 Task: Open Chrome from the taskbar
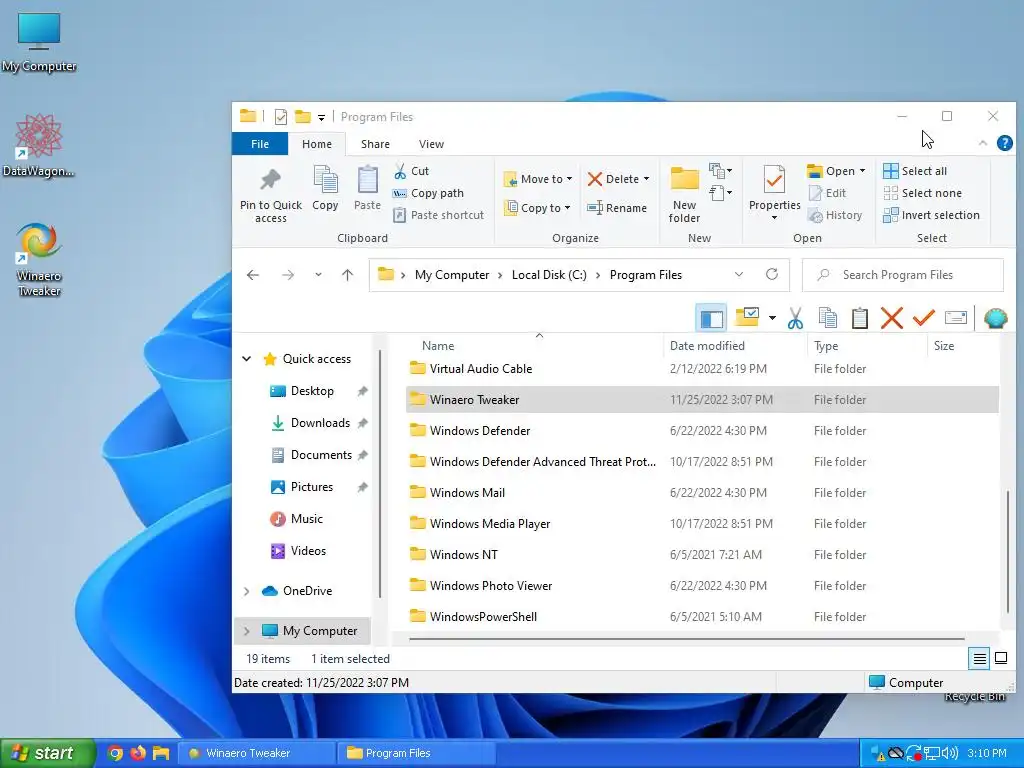pos(115,753)
